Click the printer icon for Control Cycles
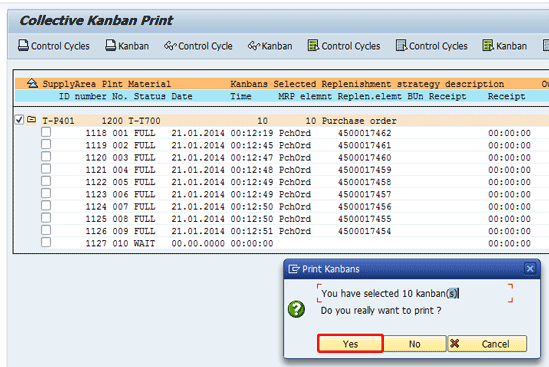The width and height of the screenshot is (549, 367). [x=23, y=46]
